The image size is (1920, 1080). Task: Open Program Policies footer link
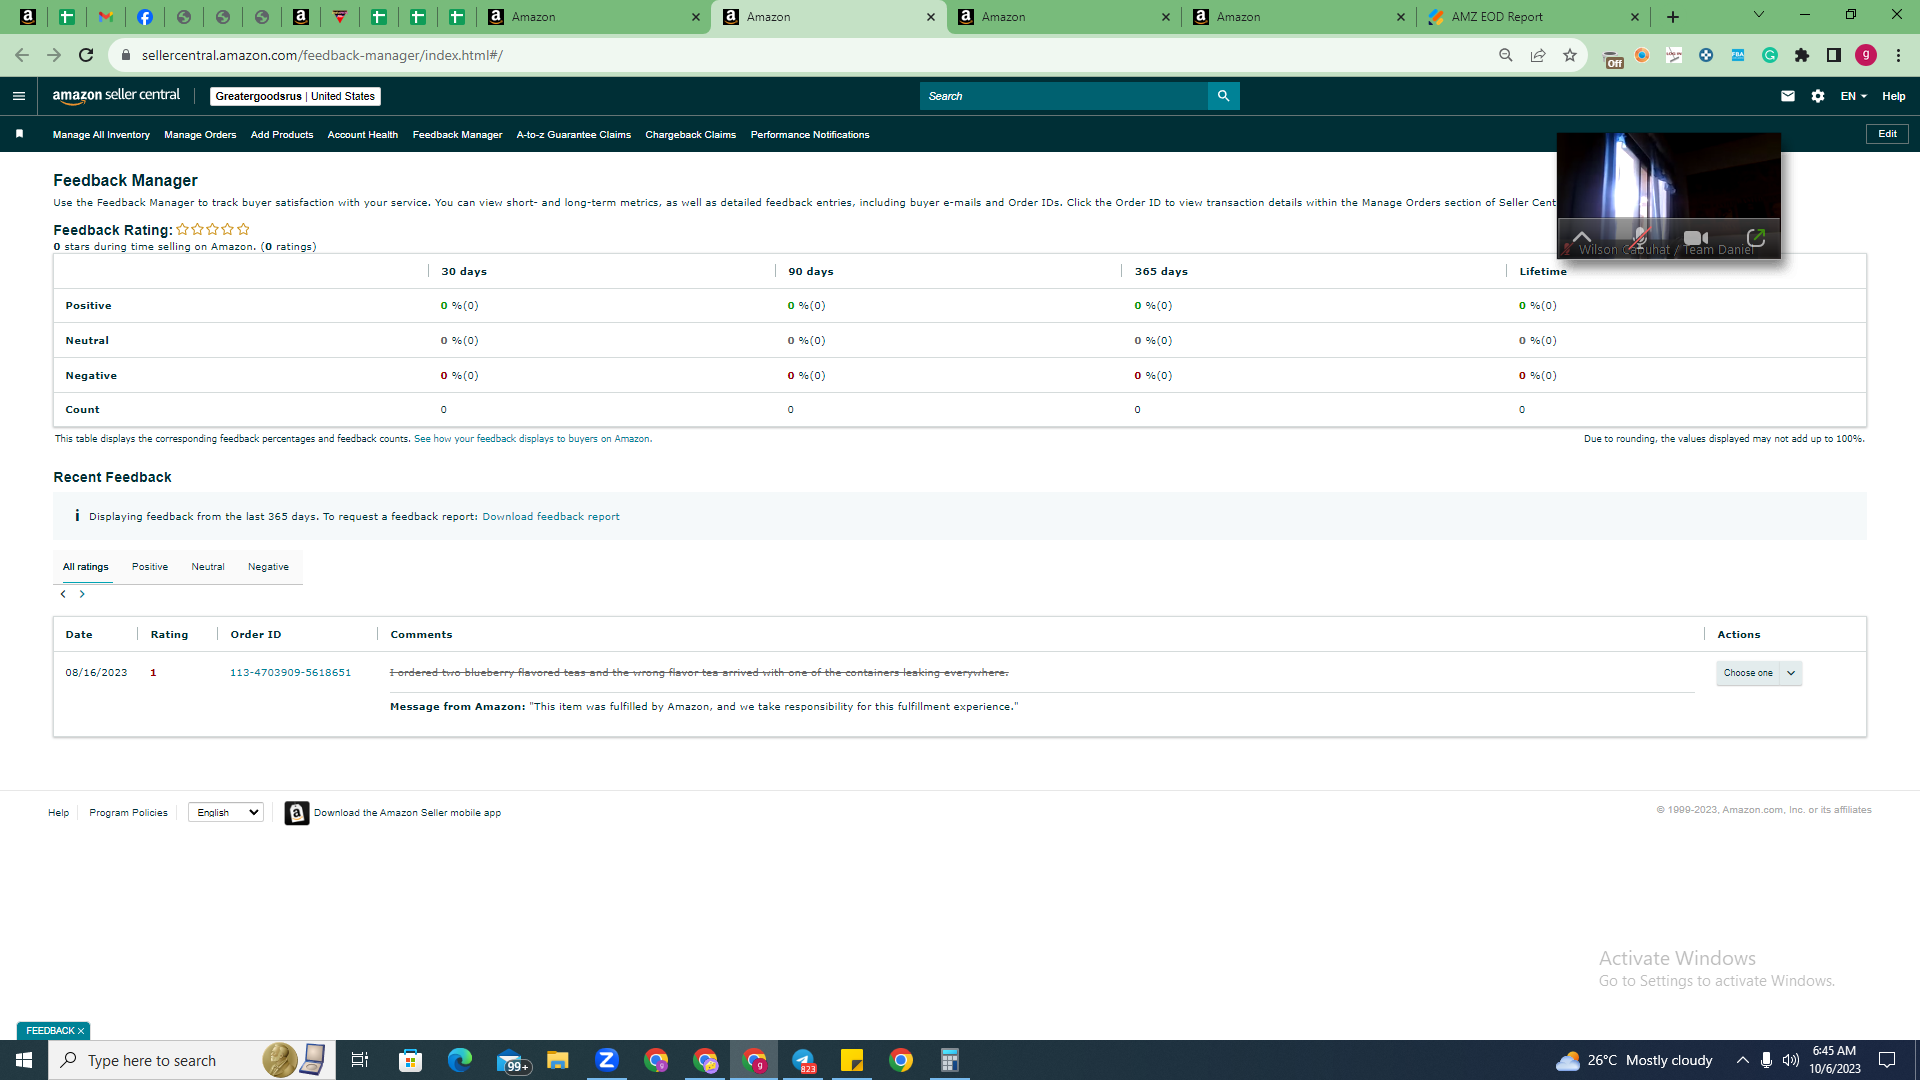tap(128, 813)
